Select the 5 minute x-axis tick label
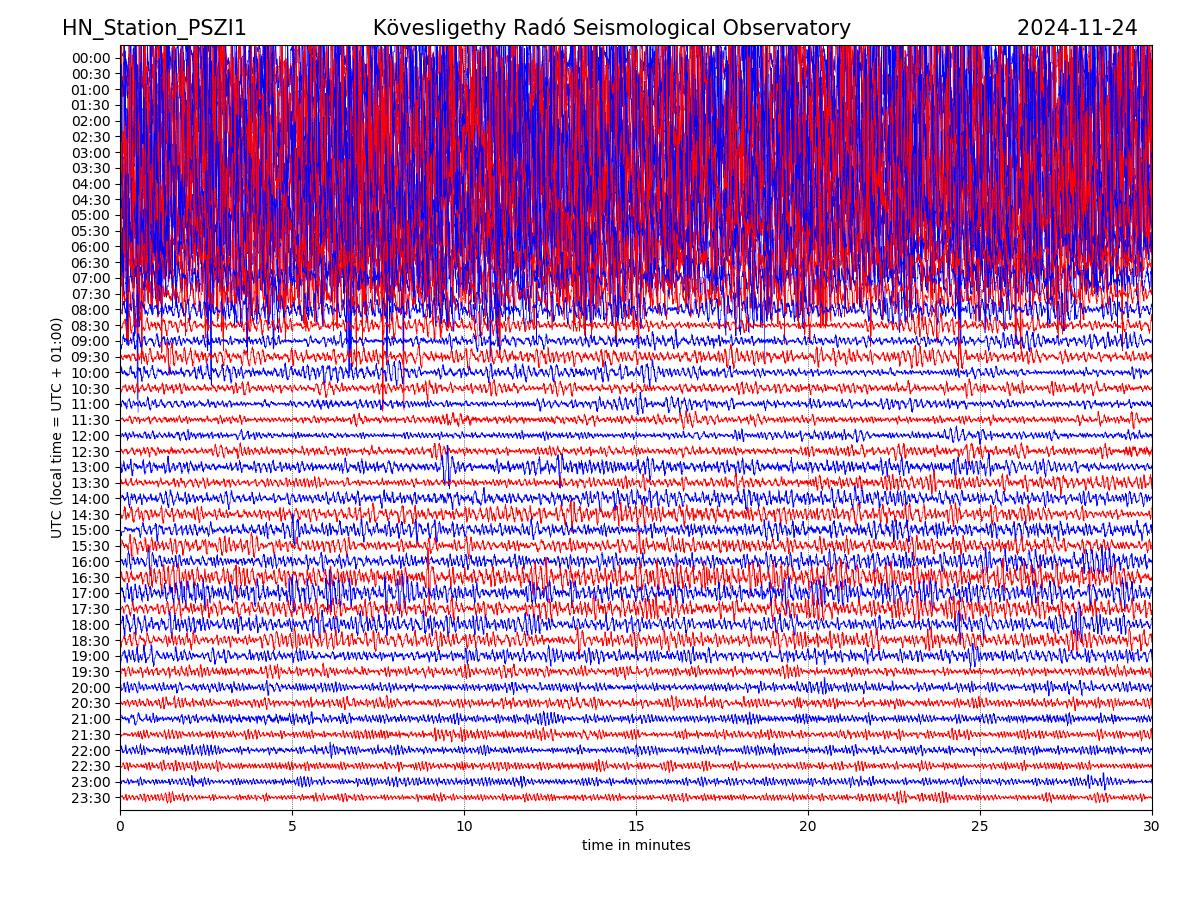The height and width of the screenshot is (900, 1200). pos(292,826)
